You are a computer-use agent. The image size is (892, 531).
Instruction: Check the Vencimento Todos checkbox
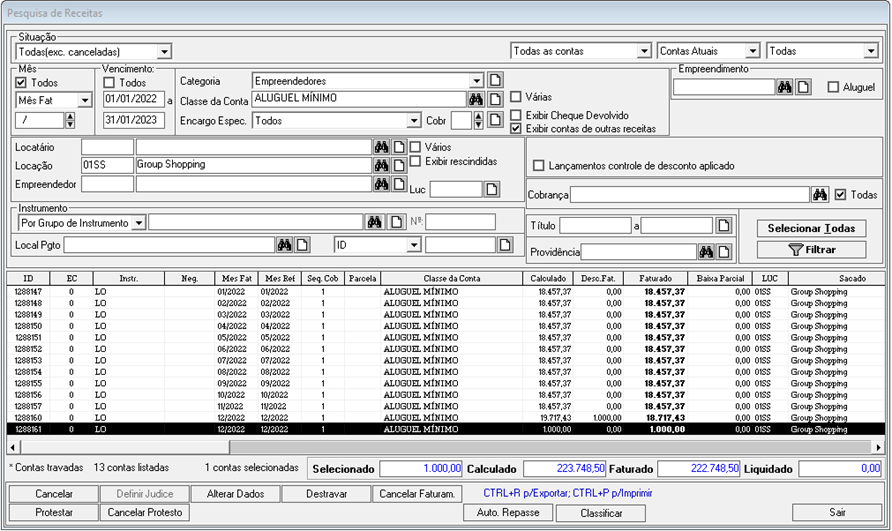pos(109,83)
